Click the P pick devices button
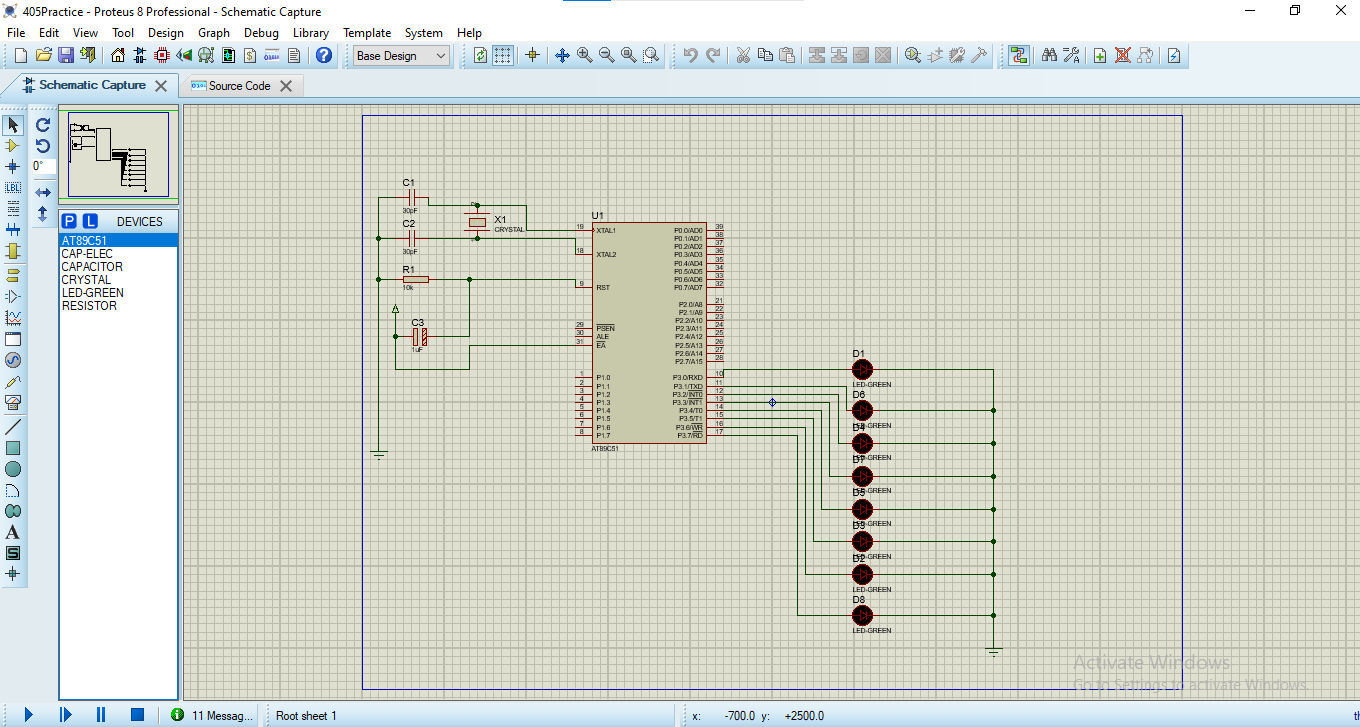Image resolution: width=1360 pixels, height=727 pixels. pyautogui.click(x=68, y=221)
